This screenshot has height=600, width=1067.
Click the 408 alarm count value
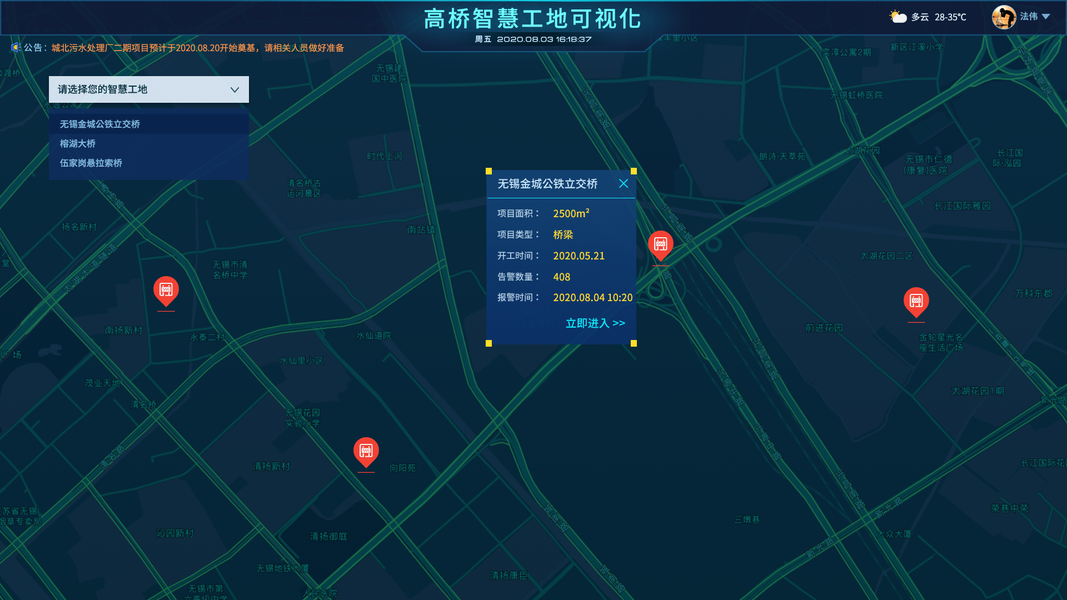(x=561, y=277)
